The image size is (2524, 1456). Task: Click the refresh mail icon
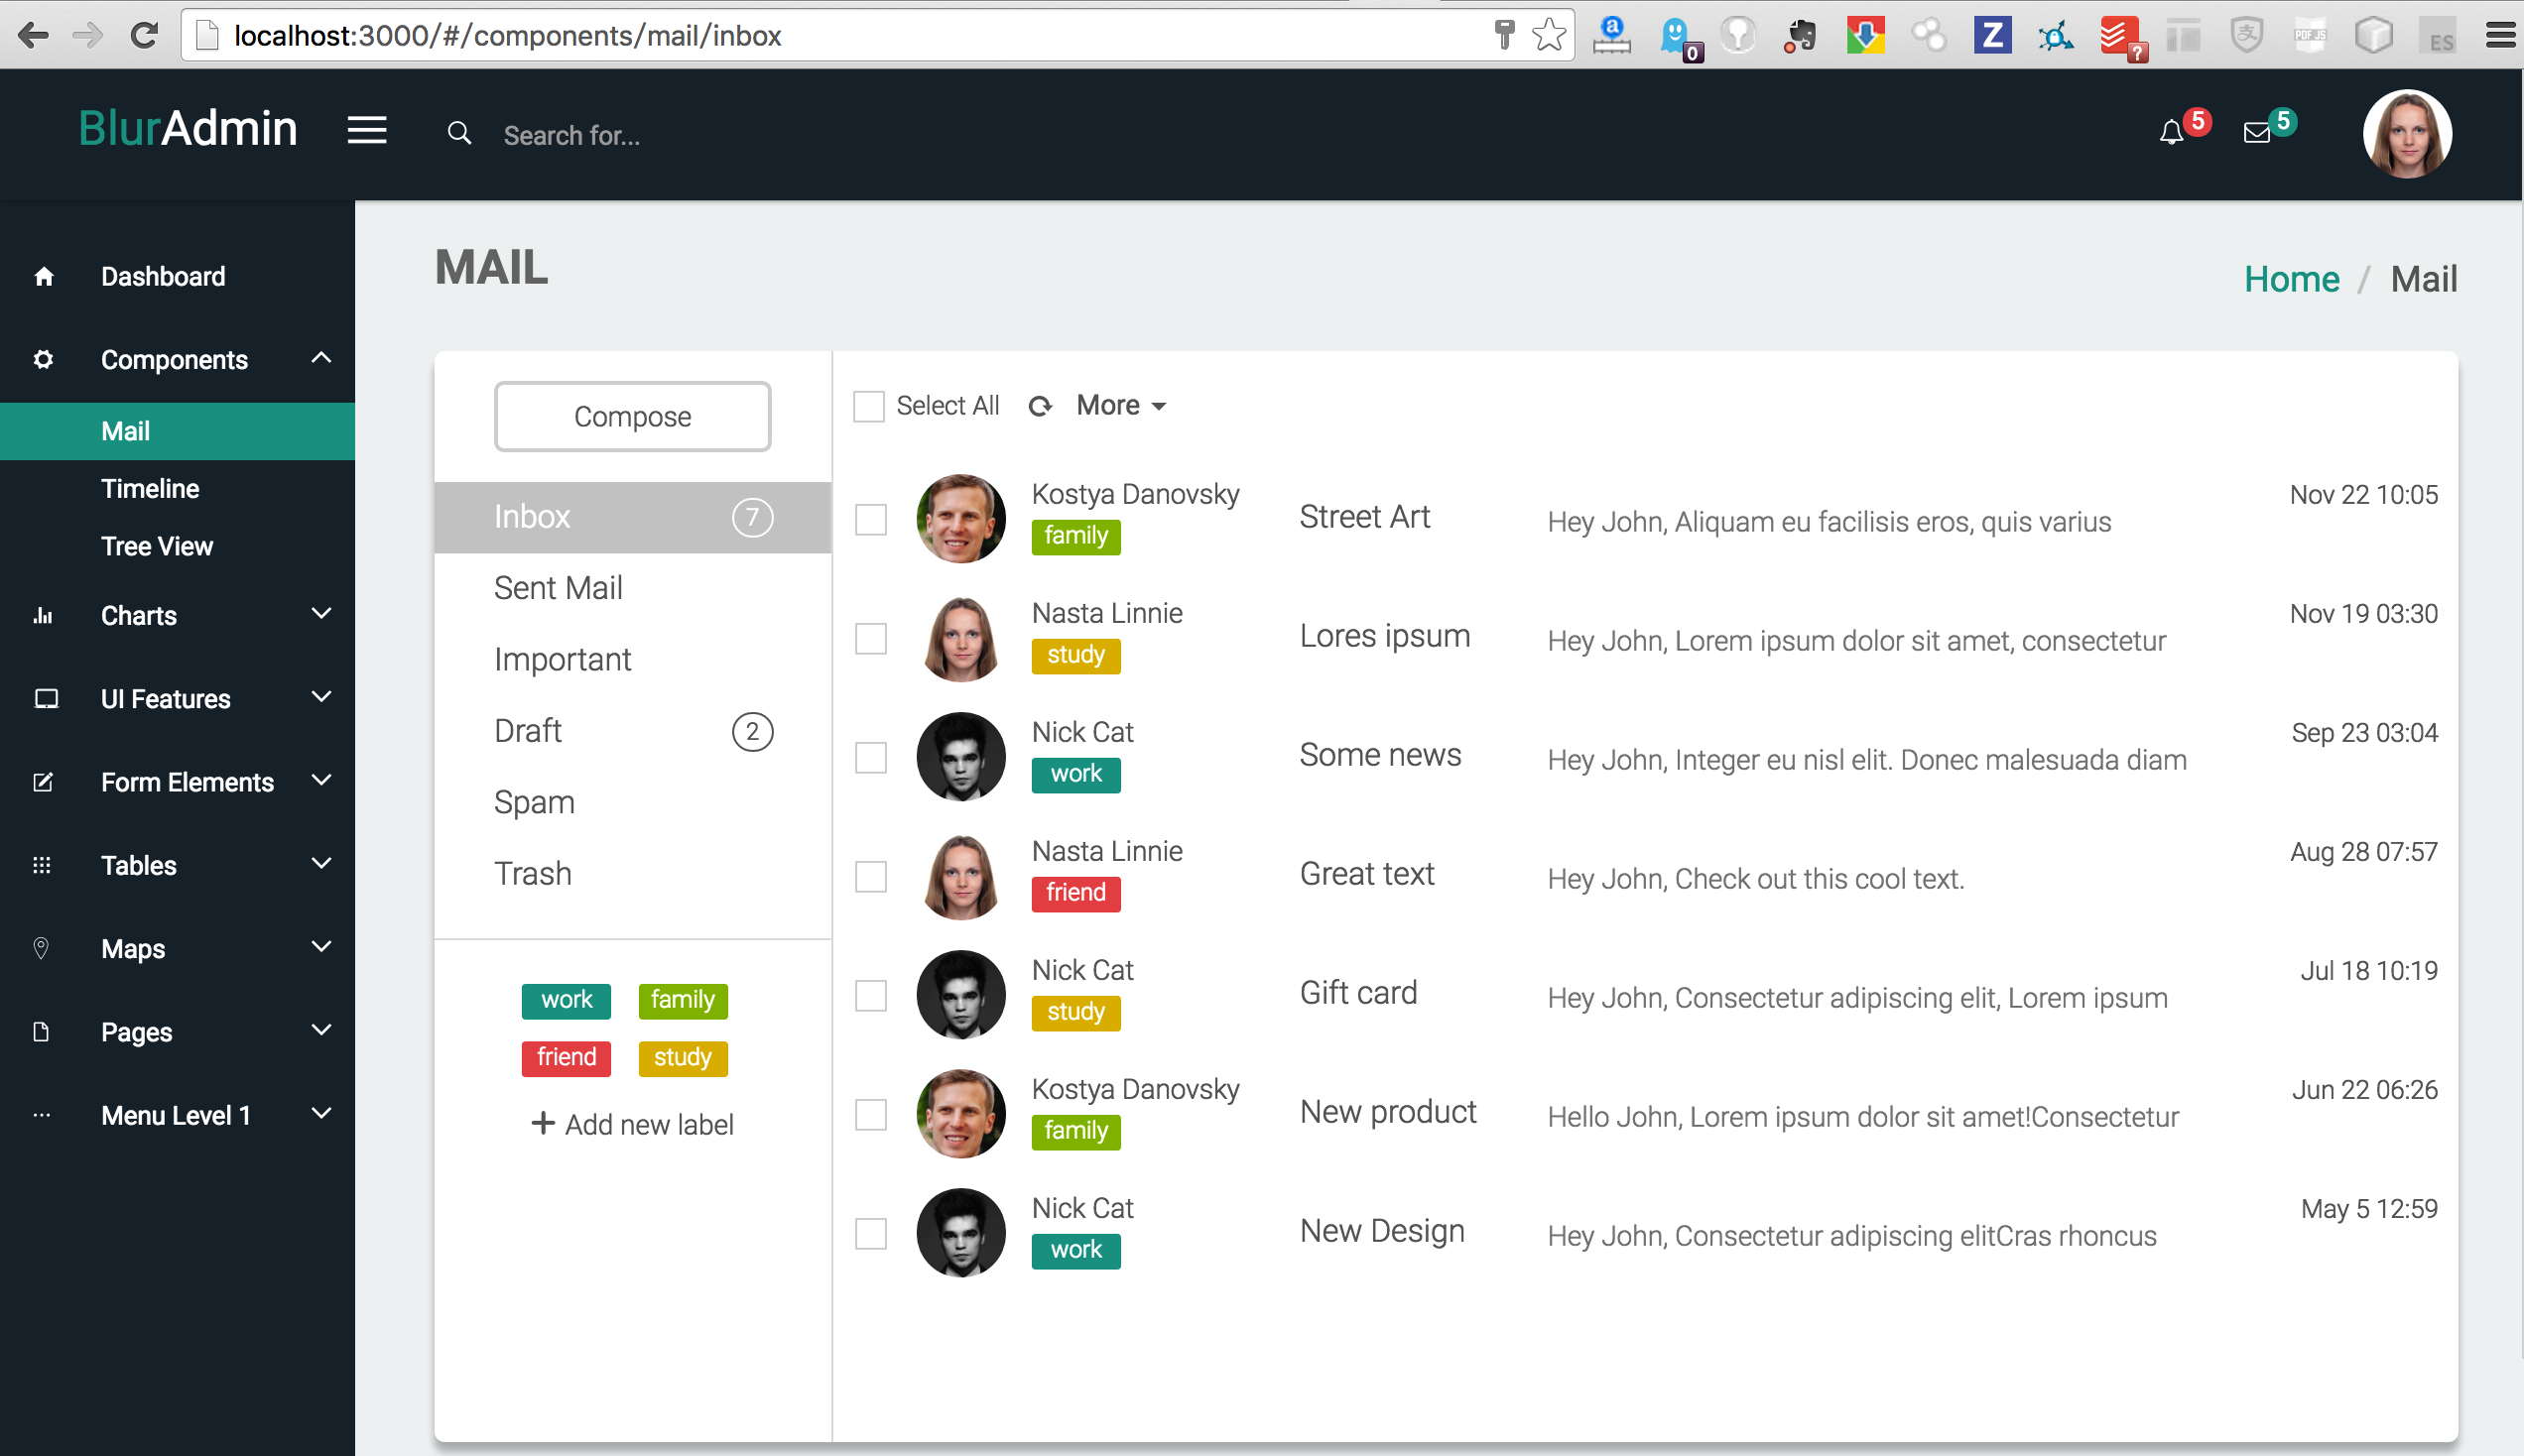pos(1040,406)
